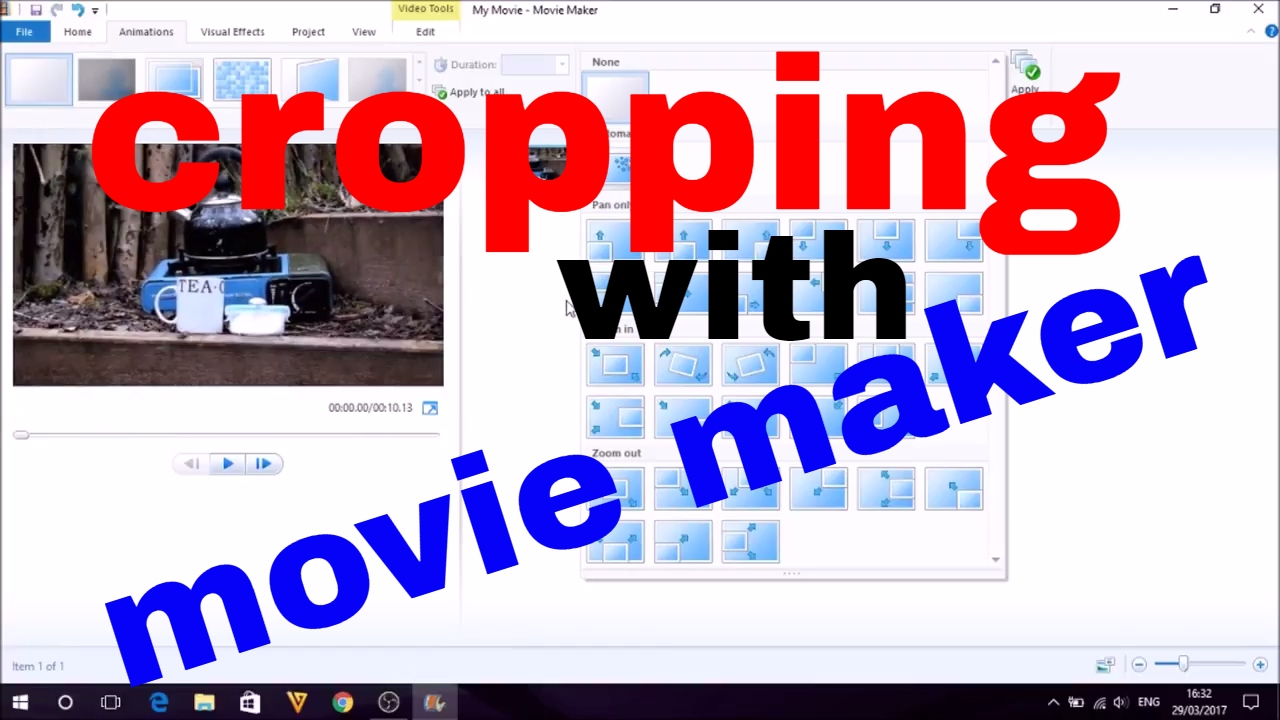Screen dimensions: 1280x720
Task: Zoom out timeline with minus button
Action: [1139, 665]
